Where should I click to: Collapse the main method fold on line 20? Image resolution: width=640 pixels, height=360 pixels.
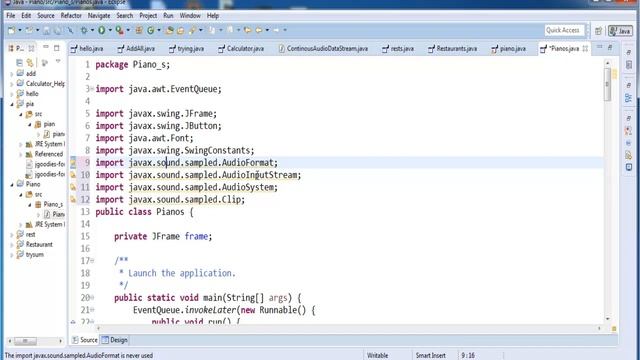point(92,298)
